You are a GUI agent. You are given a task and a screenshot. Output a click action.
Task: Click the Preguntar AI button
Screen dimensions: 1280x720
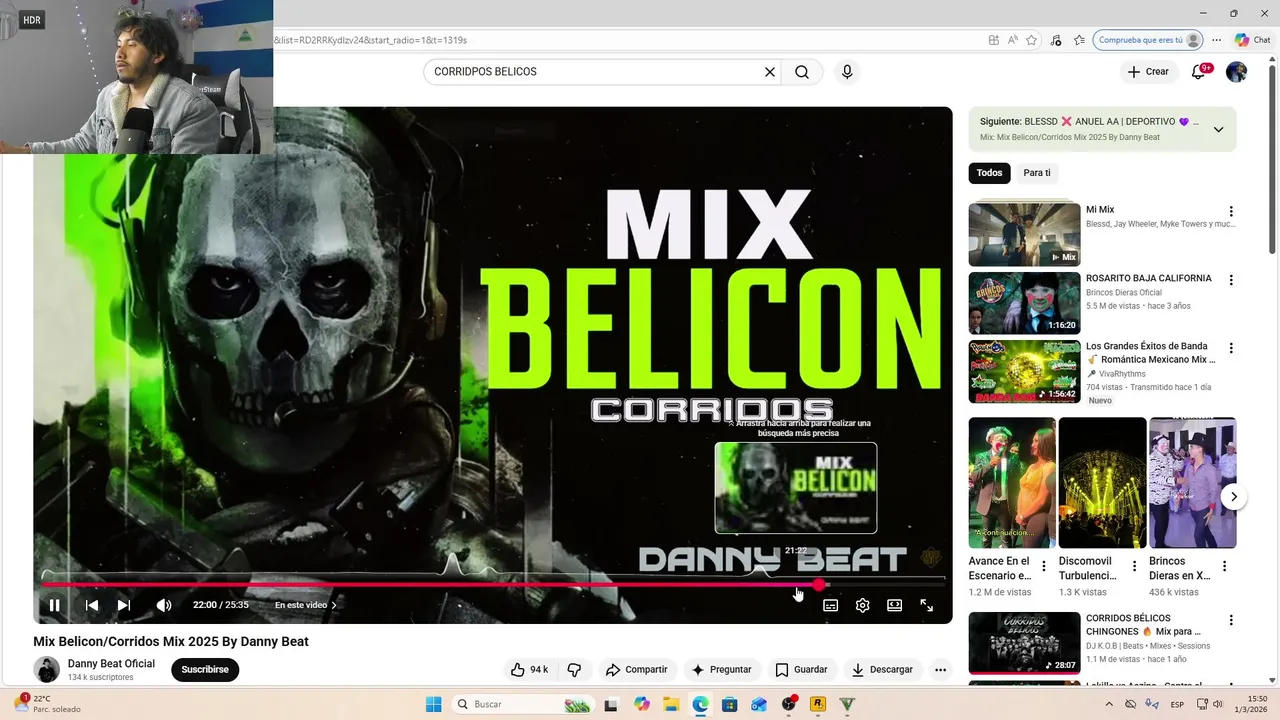(x=721, y=669)
